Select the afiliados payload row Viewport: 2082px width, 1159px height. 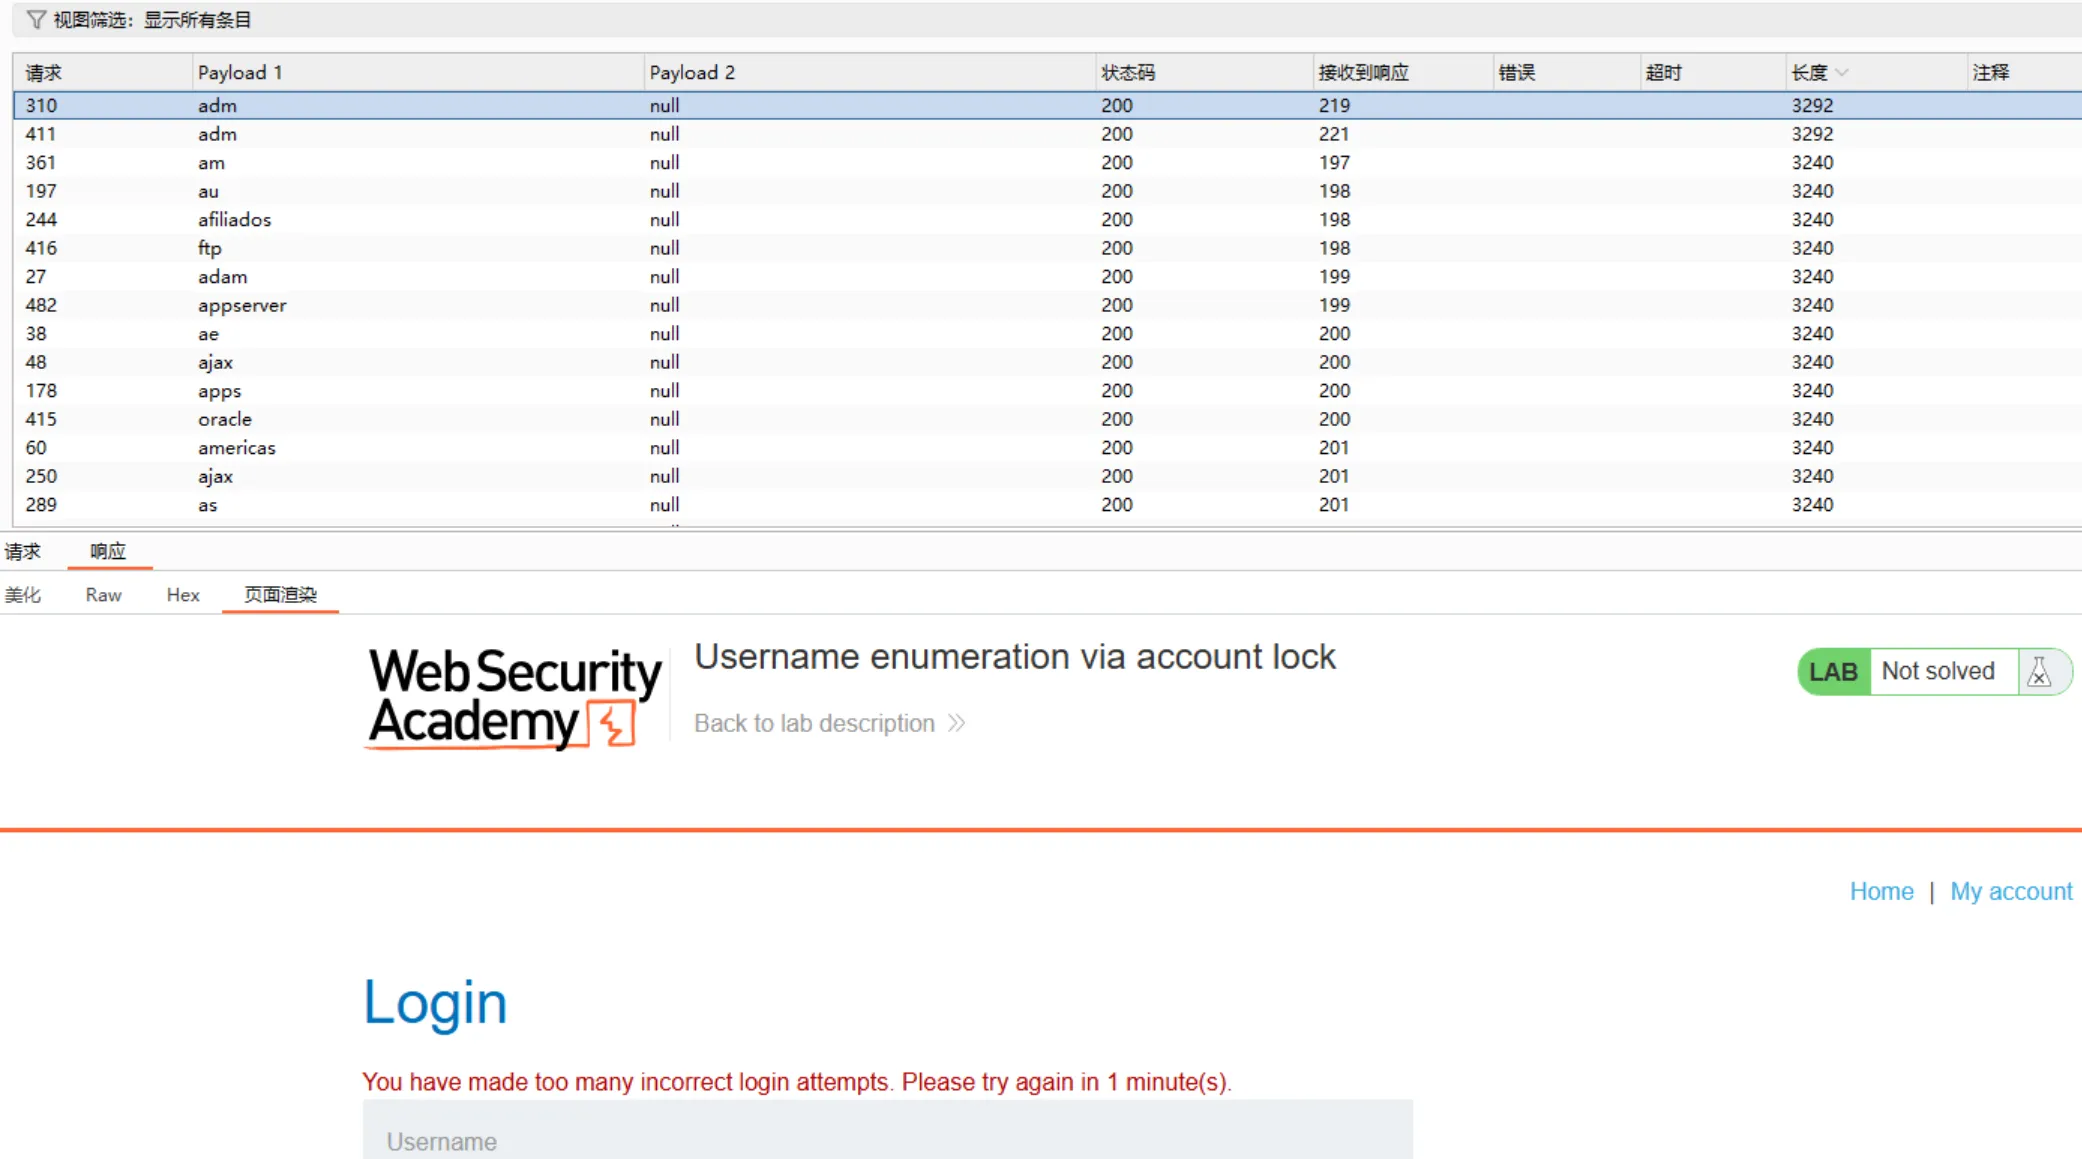pyautogui.click(x=234, y=220)
